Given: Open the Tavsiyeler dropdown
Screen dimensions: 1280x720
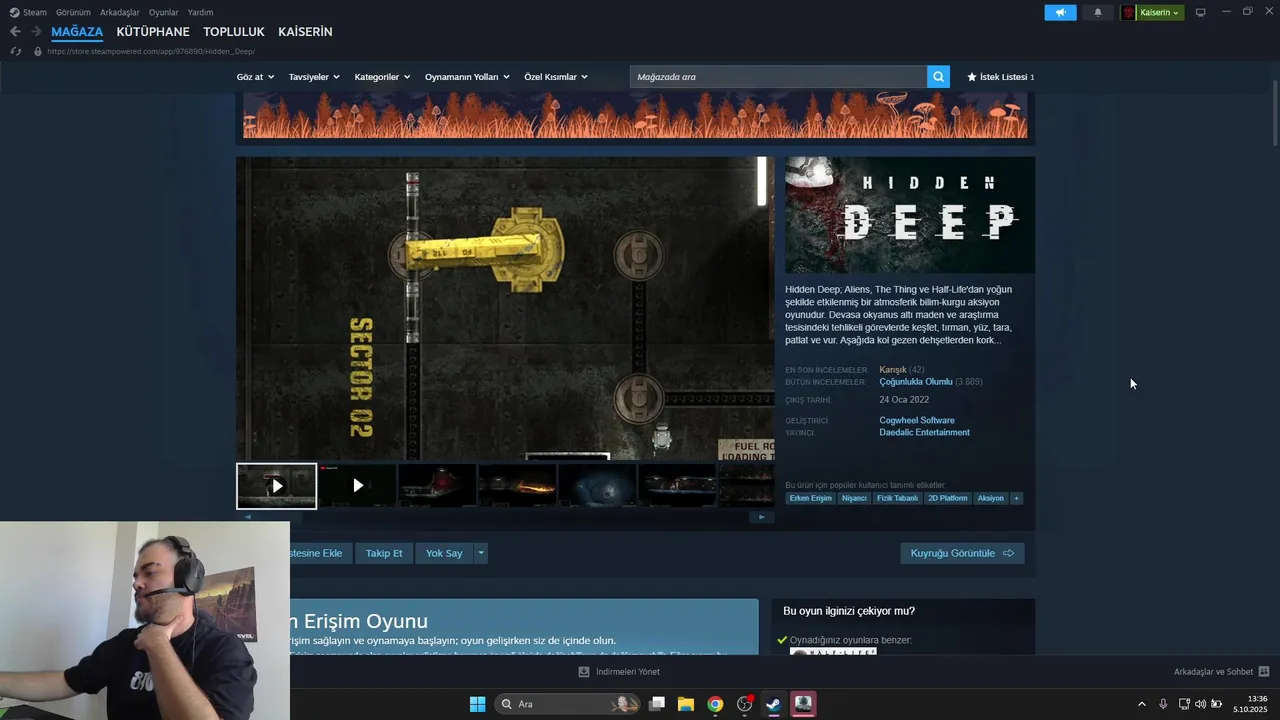Looking at the screenshot, I should (314, 77).
